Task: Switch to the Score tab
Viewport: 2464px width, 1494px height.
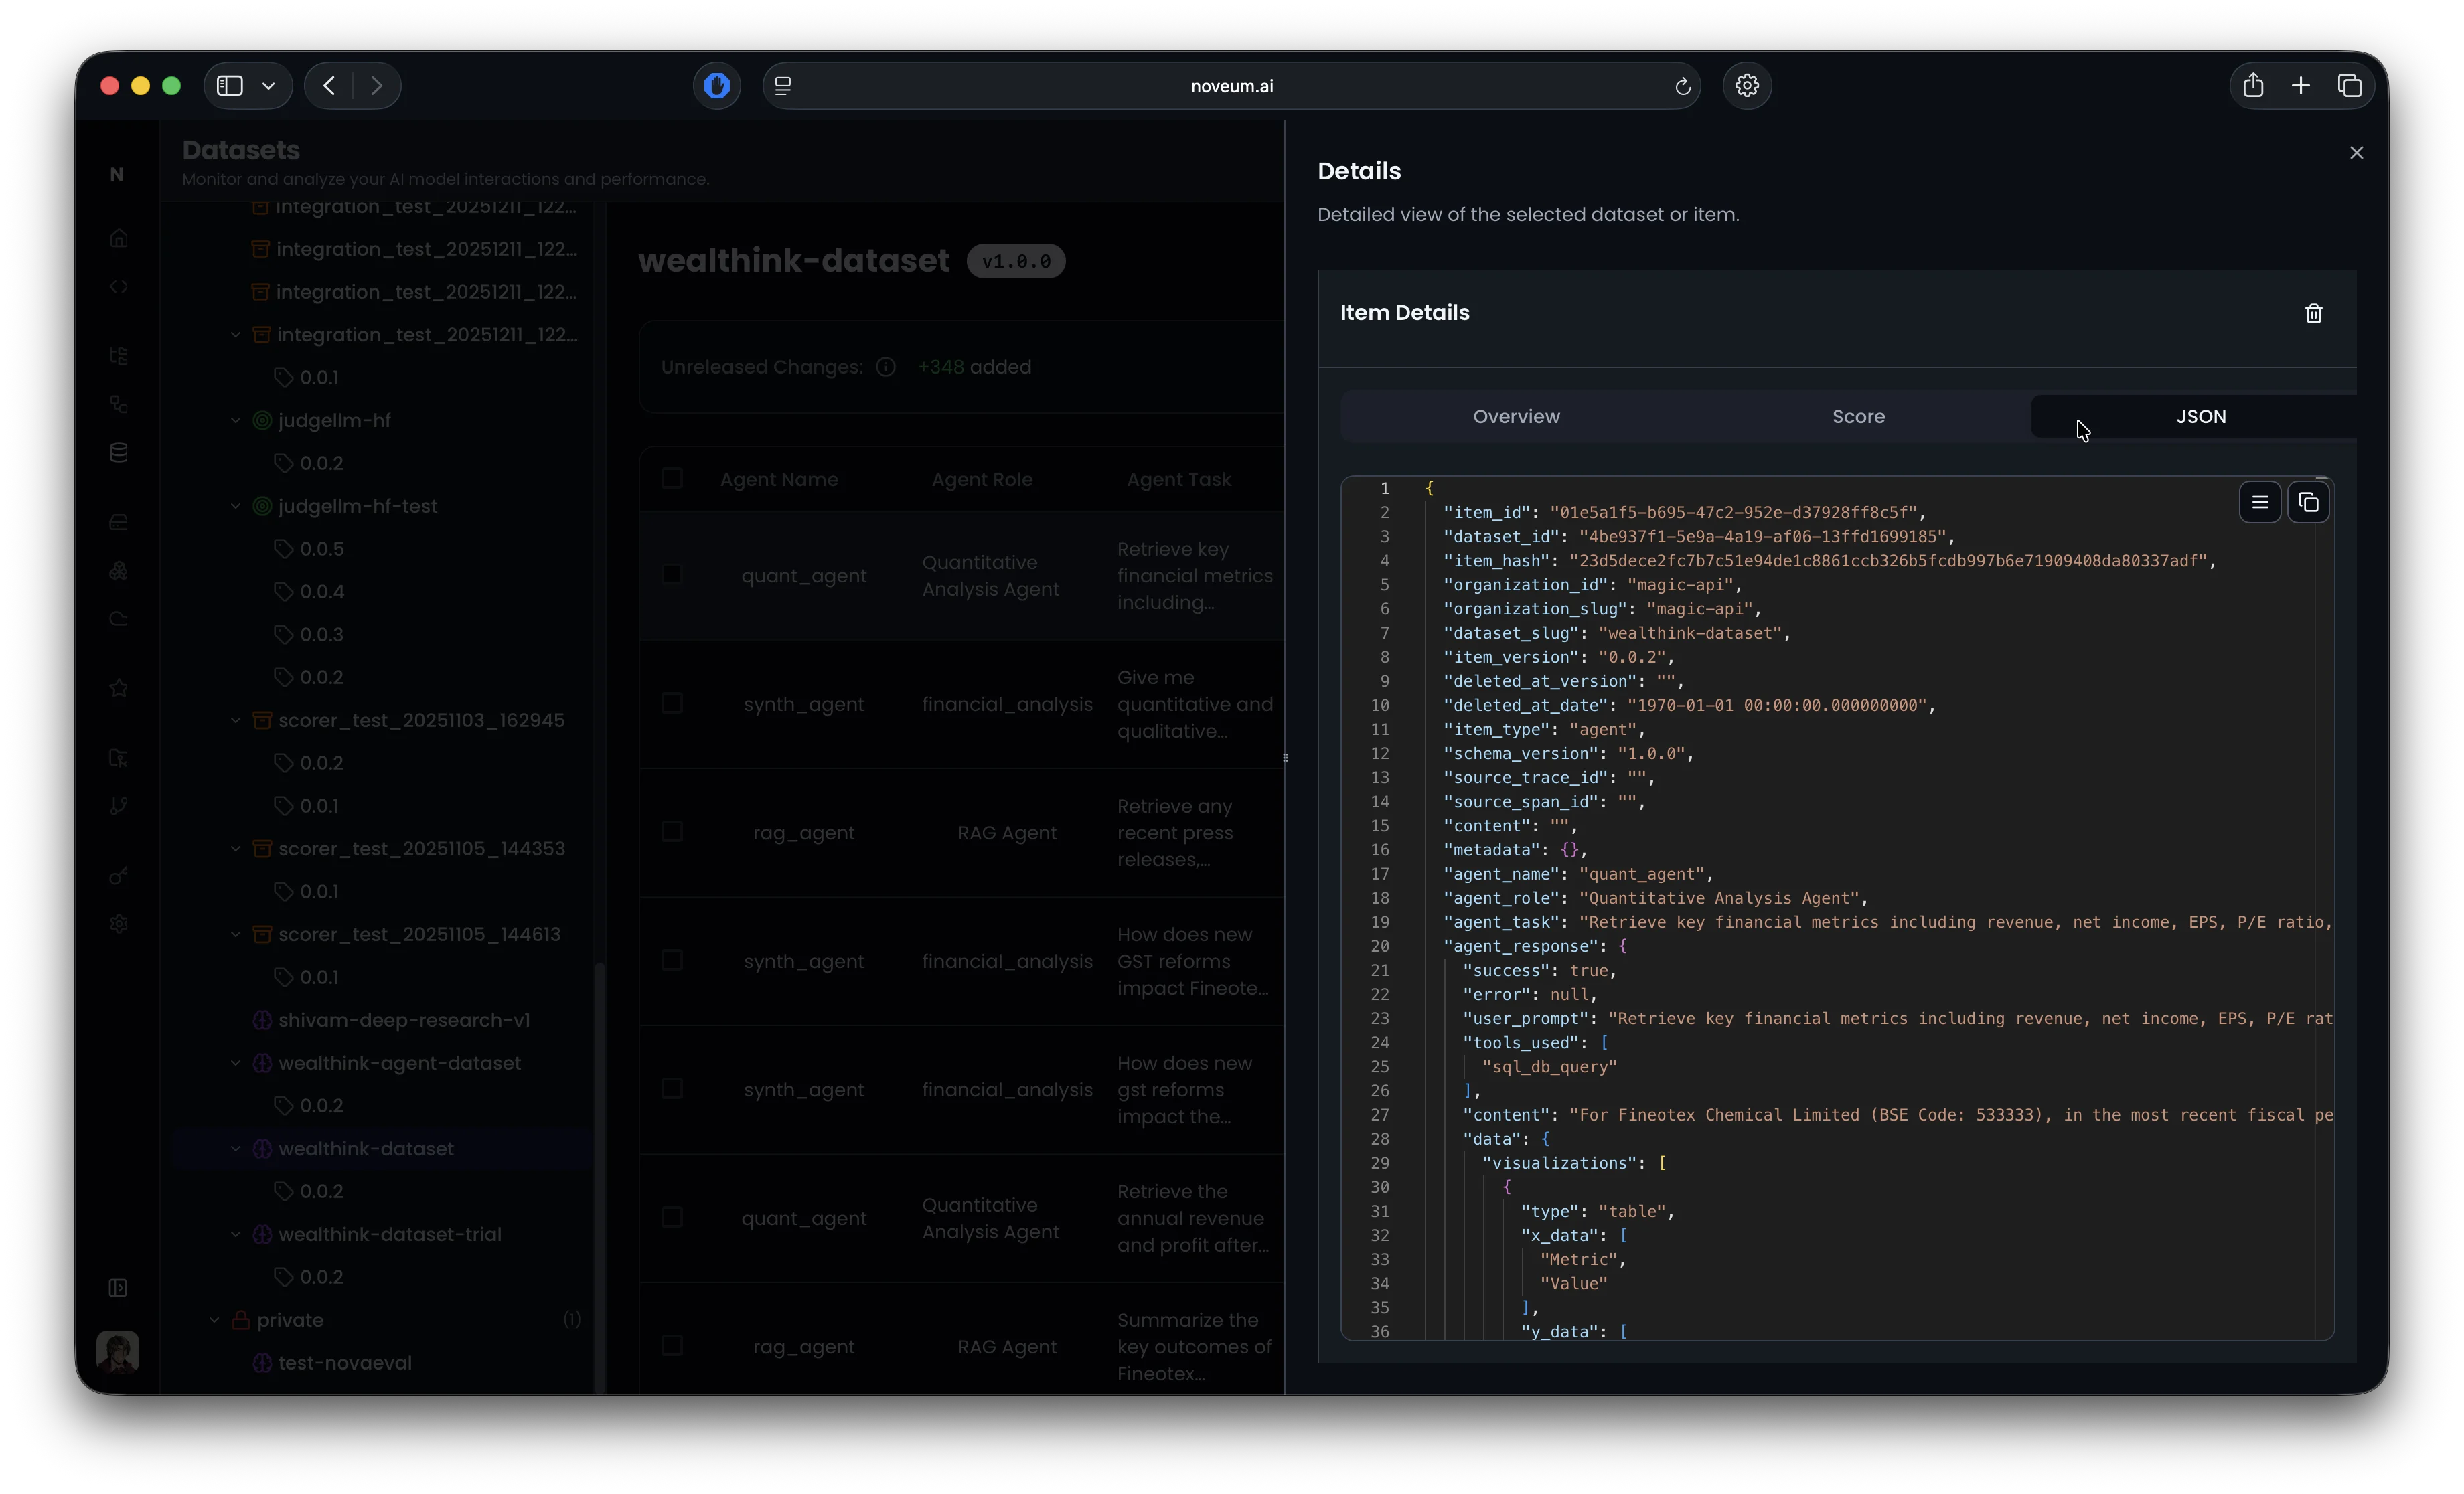Action: (1858, 417)
